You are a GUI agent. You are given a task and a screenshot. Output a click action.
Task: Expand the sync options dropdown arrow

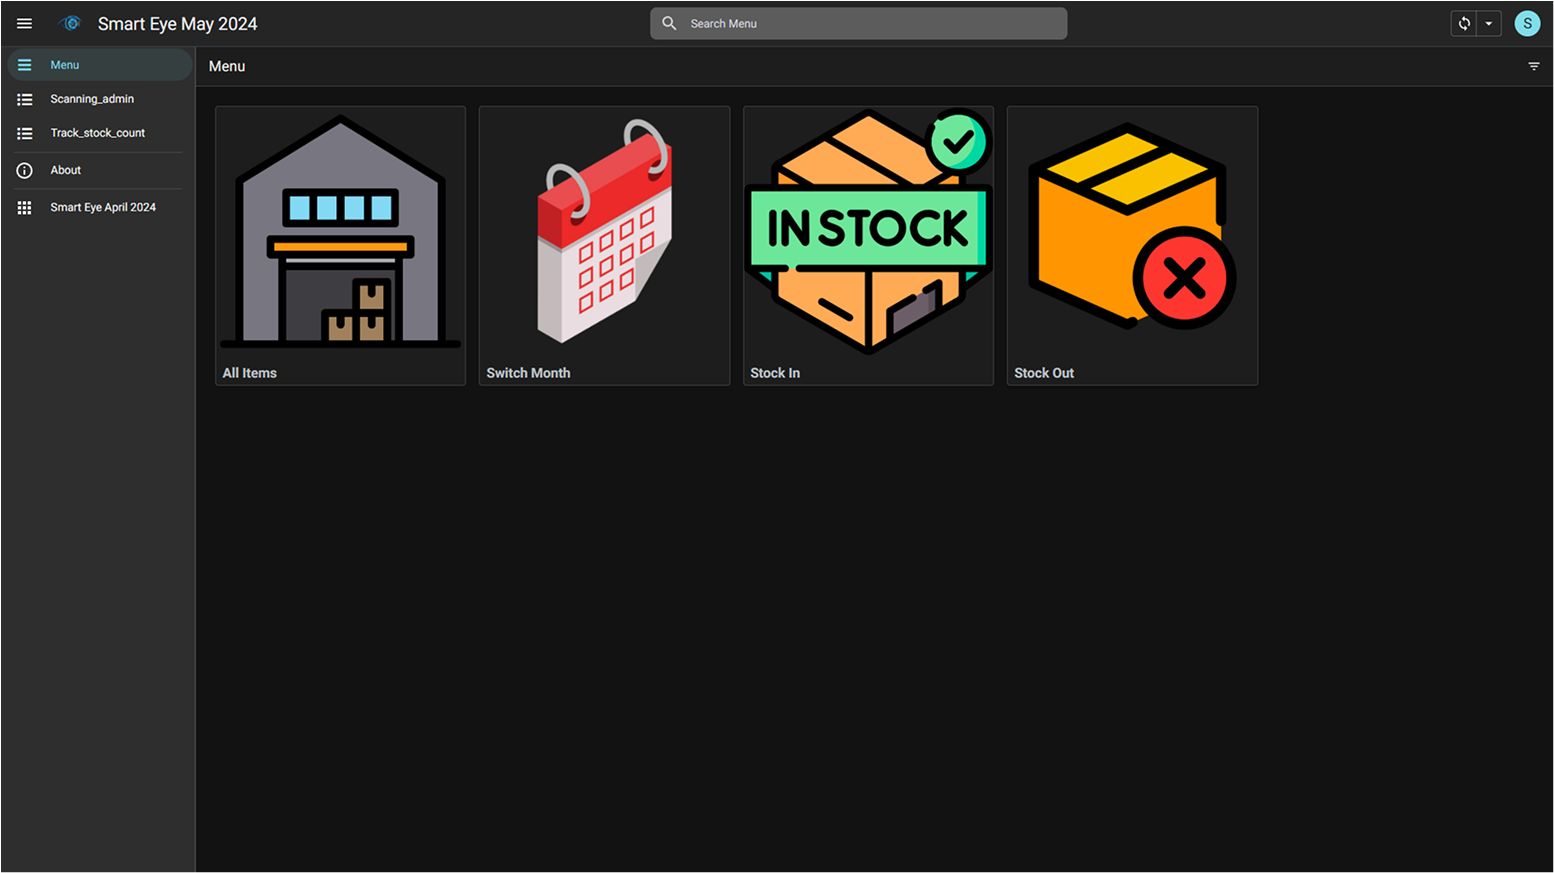[x=1489, y=24]
